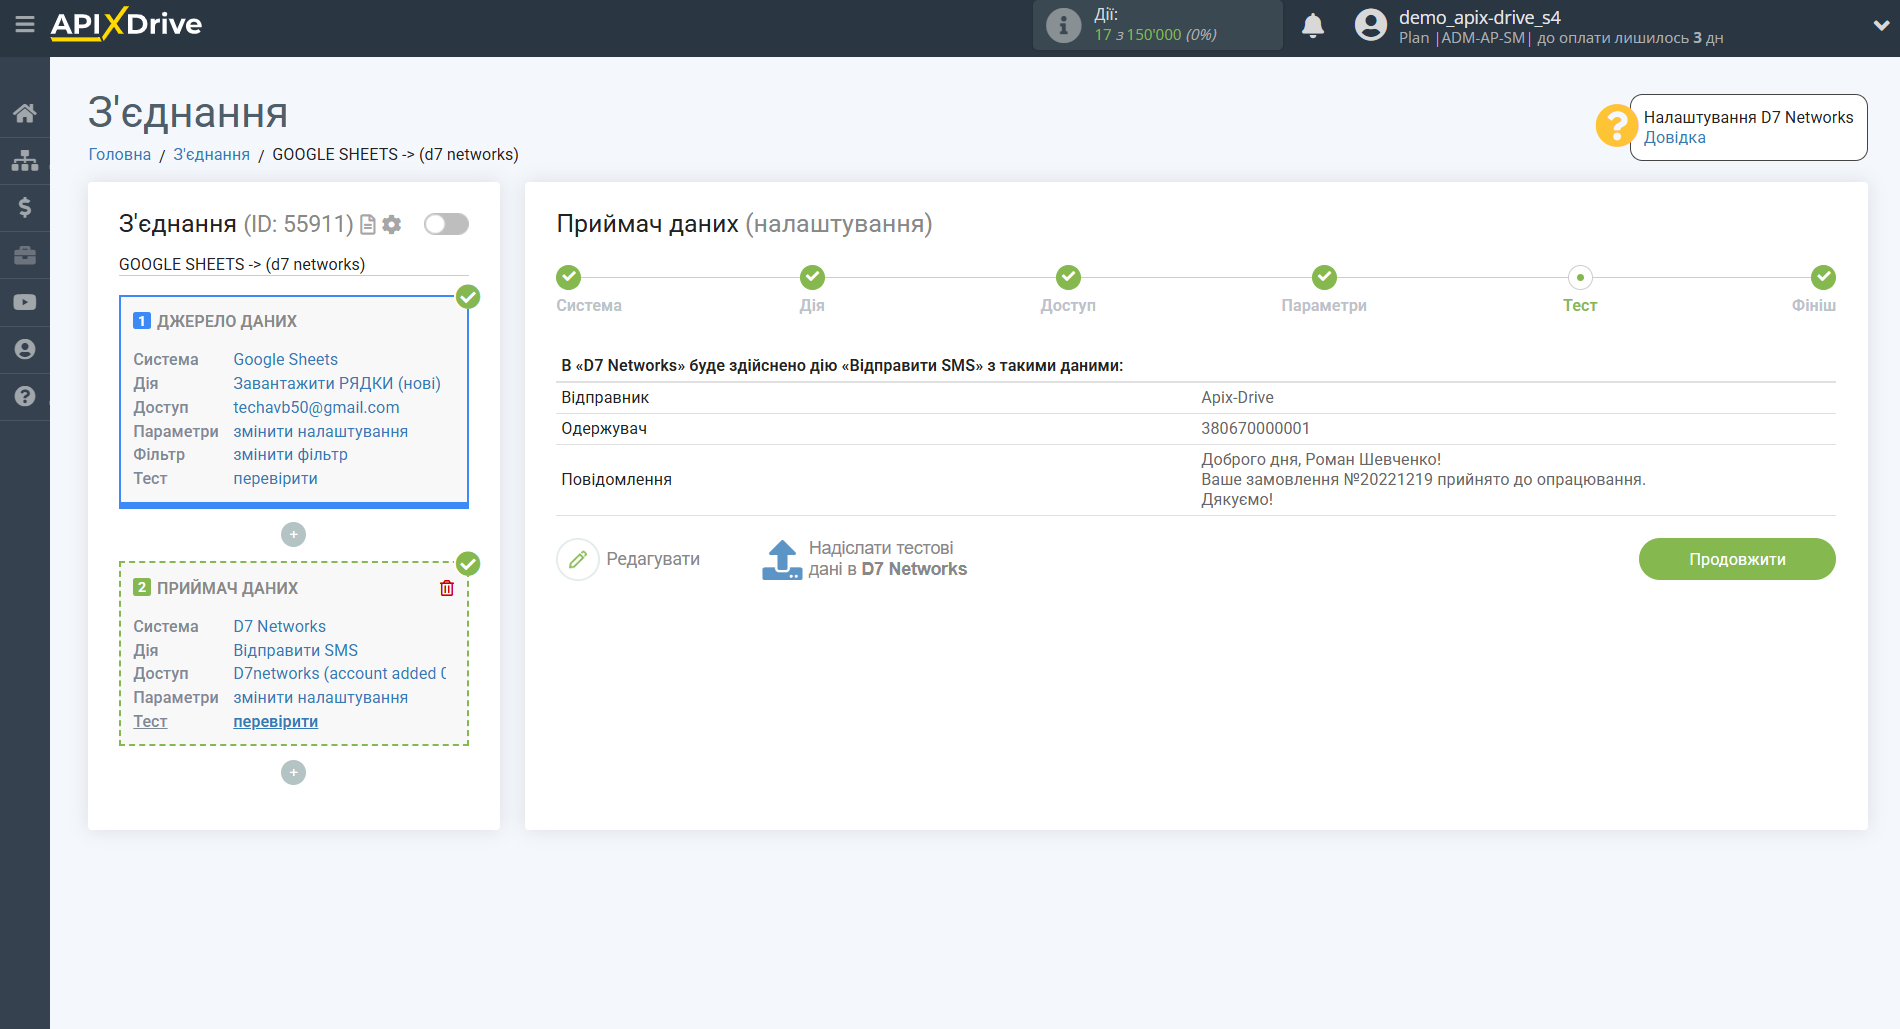The width and height of the screenshot is (1900, 1029).
Task: Go to the Параметри step
Action: pyautogui.click(x=1324, y=278)
